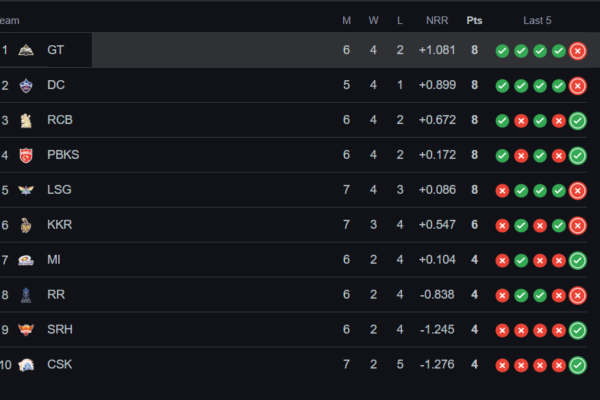The width and height of the screenshot is (600, 400).
Task: Click the Last 5 column header
Action: pyautogui.click(x=537, y=21)
